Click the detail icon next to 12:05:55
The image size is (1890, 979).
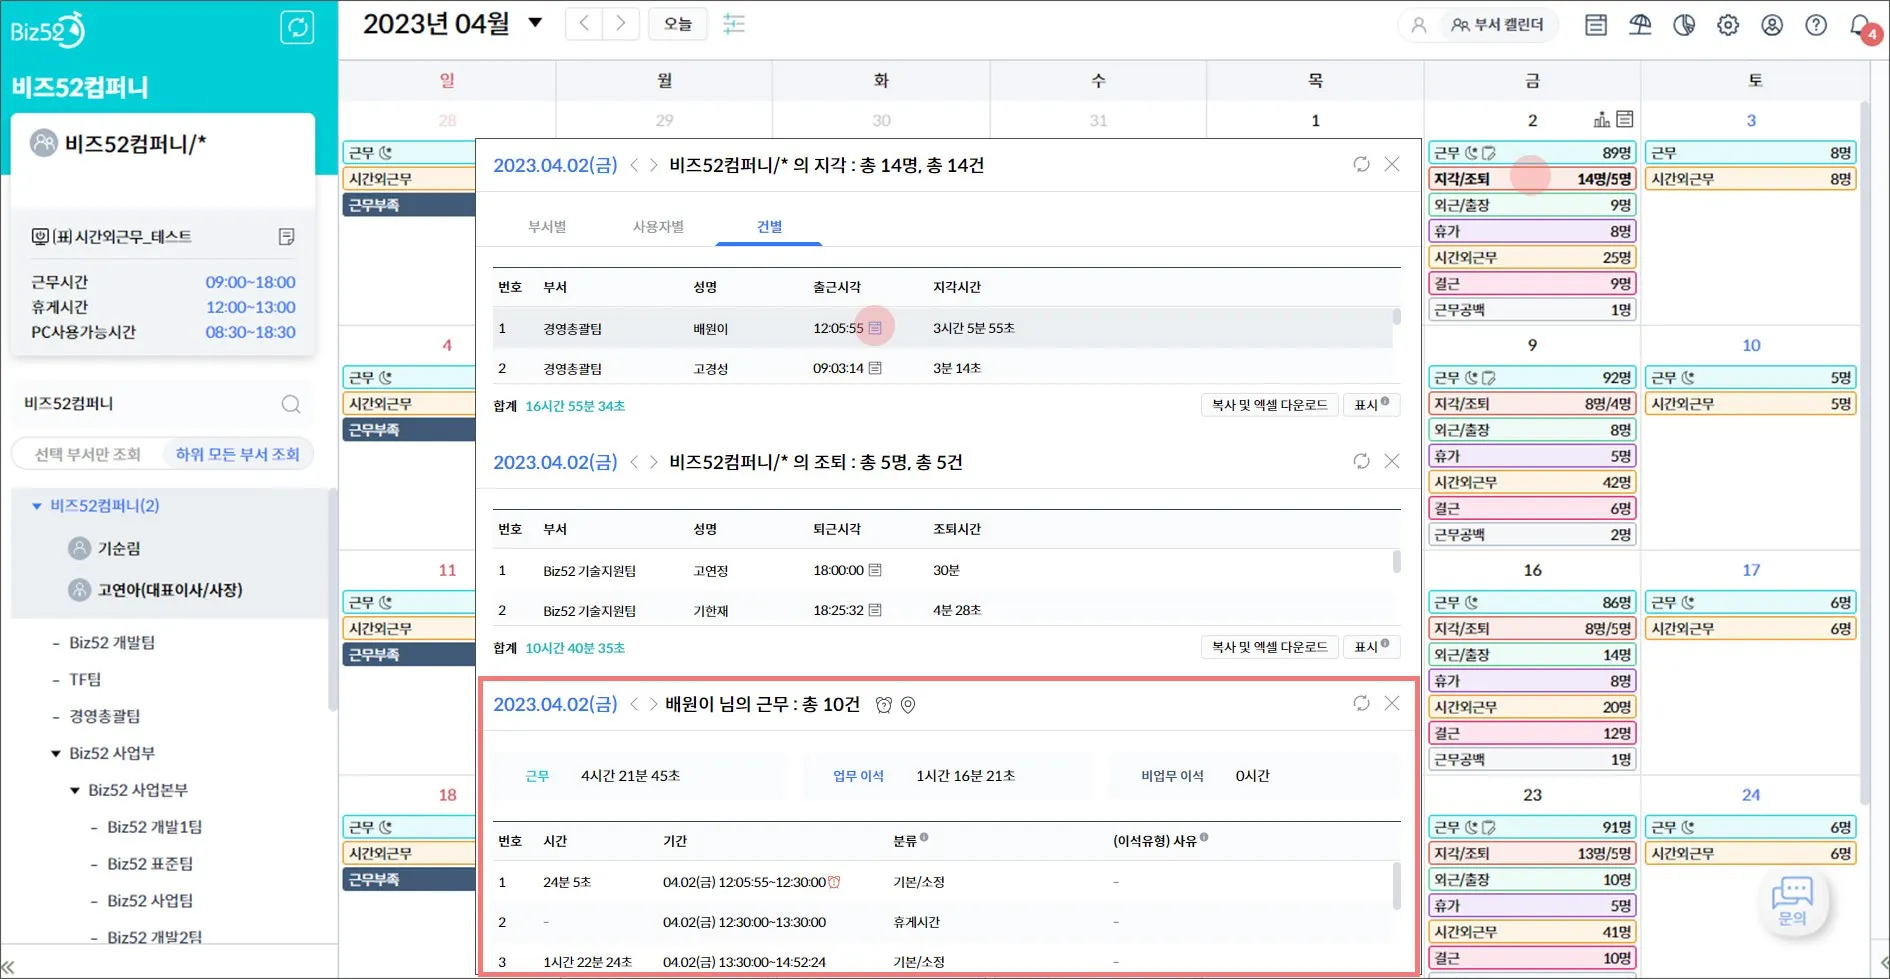pyautogui.click(x=875, y=327)
